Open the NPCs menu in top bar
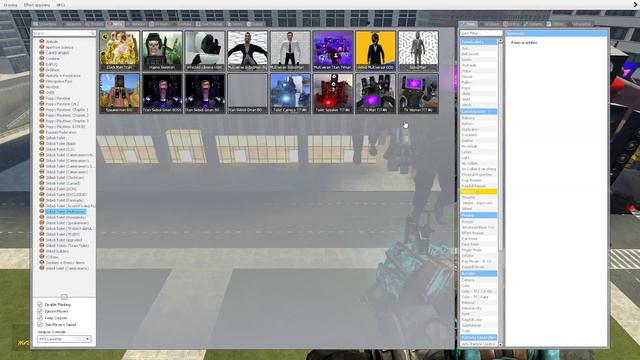 point(61,5)
